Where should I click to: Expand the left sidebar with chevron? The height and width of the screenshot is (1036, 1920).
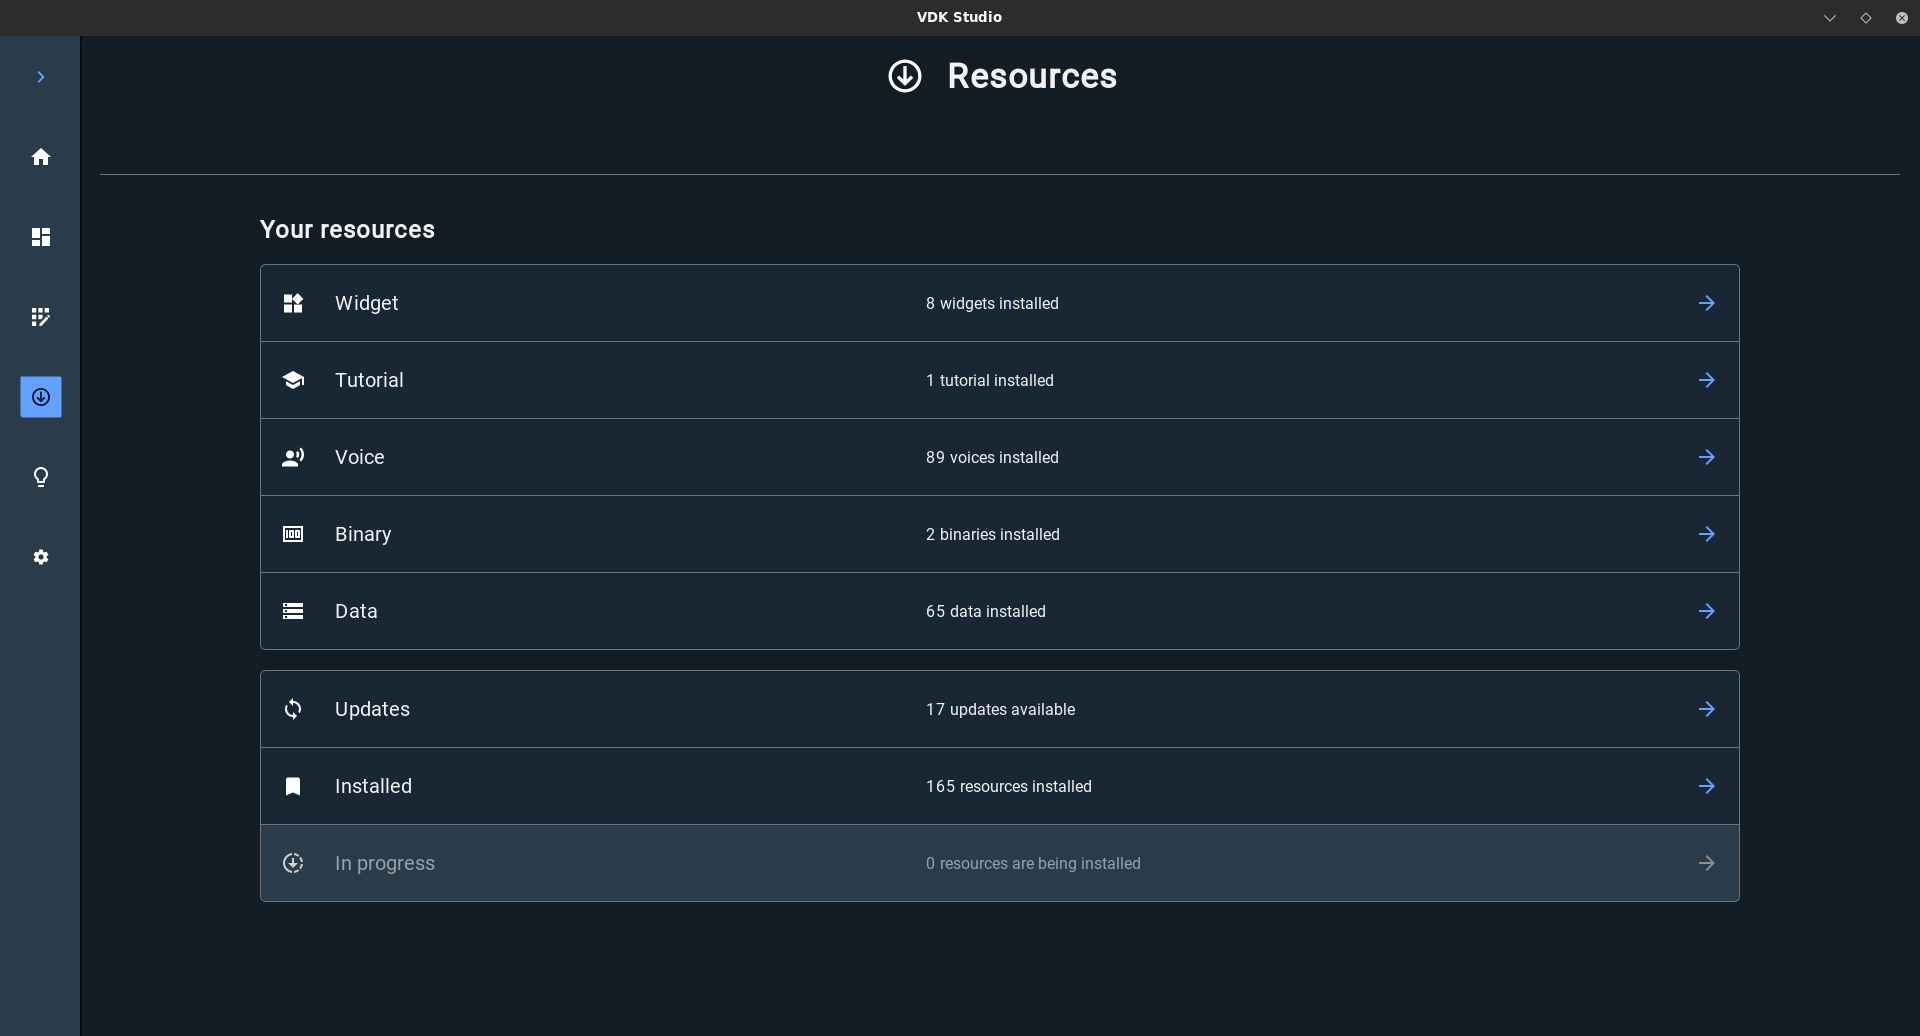[41, 77]
